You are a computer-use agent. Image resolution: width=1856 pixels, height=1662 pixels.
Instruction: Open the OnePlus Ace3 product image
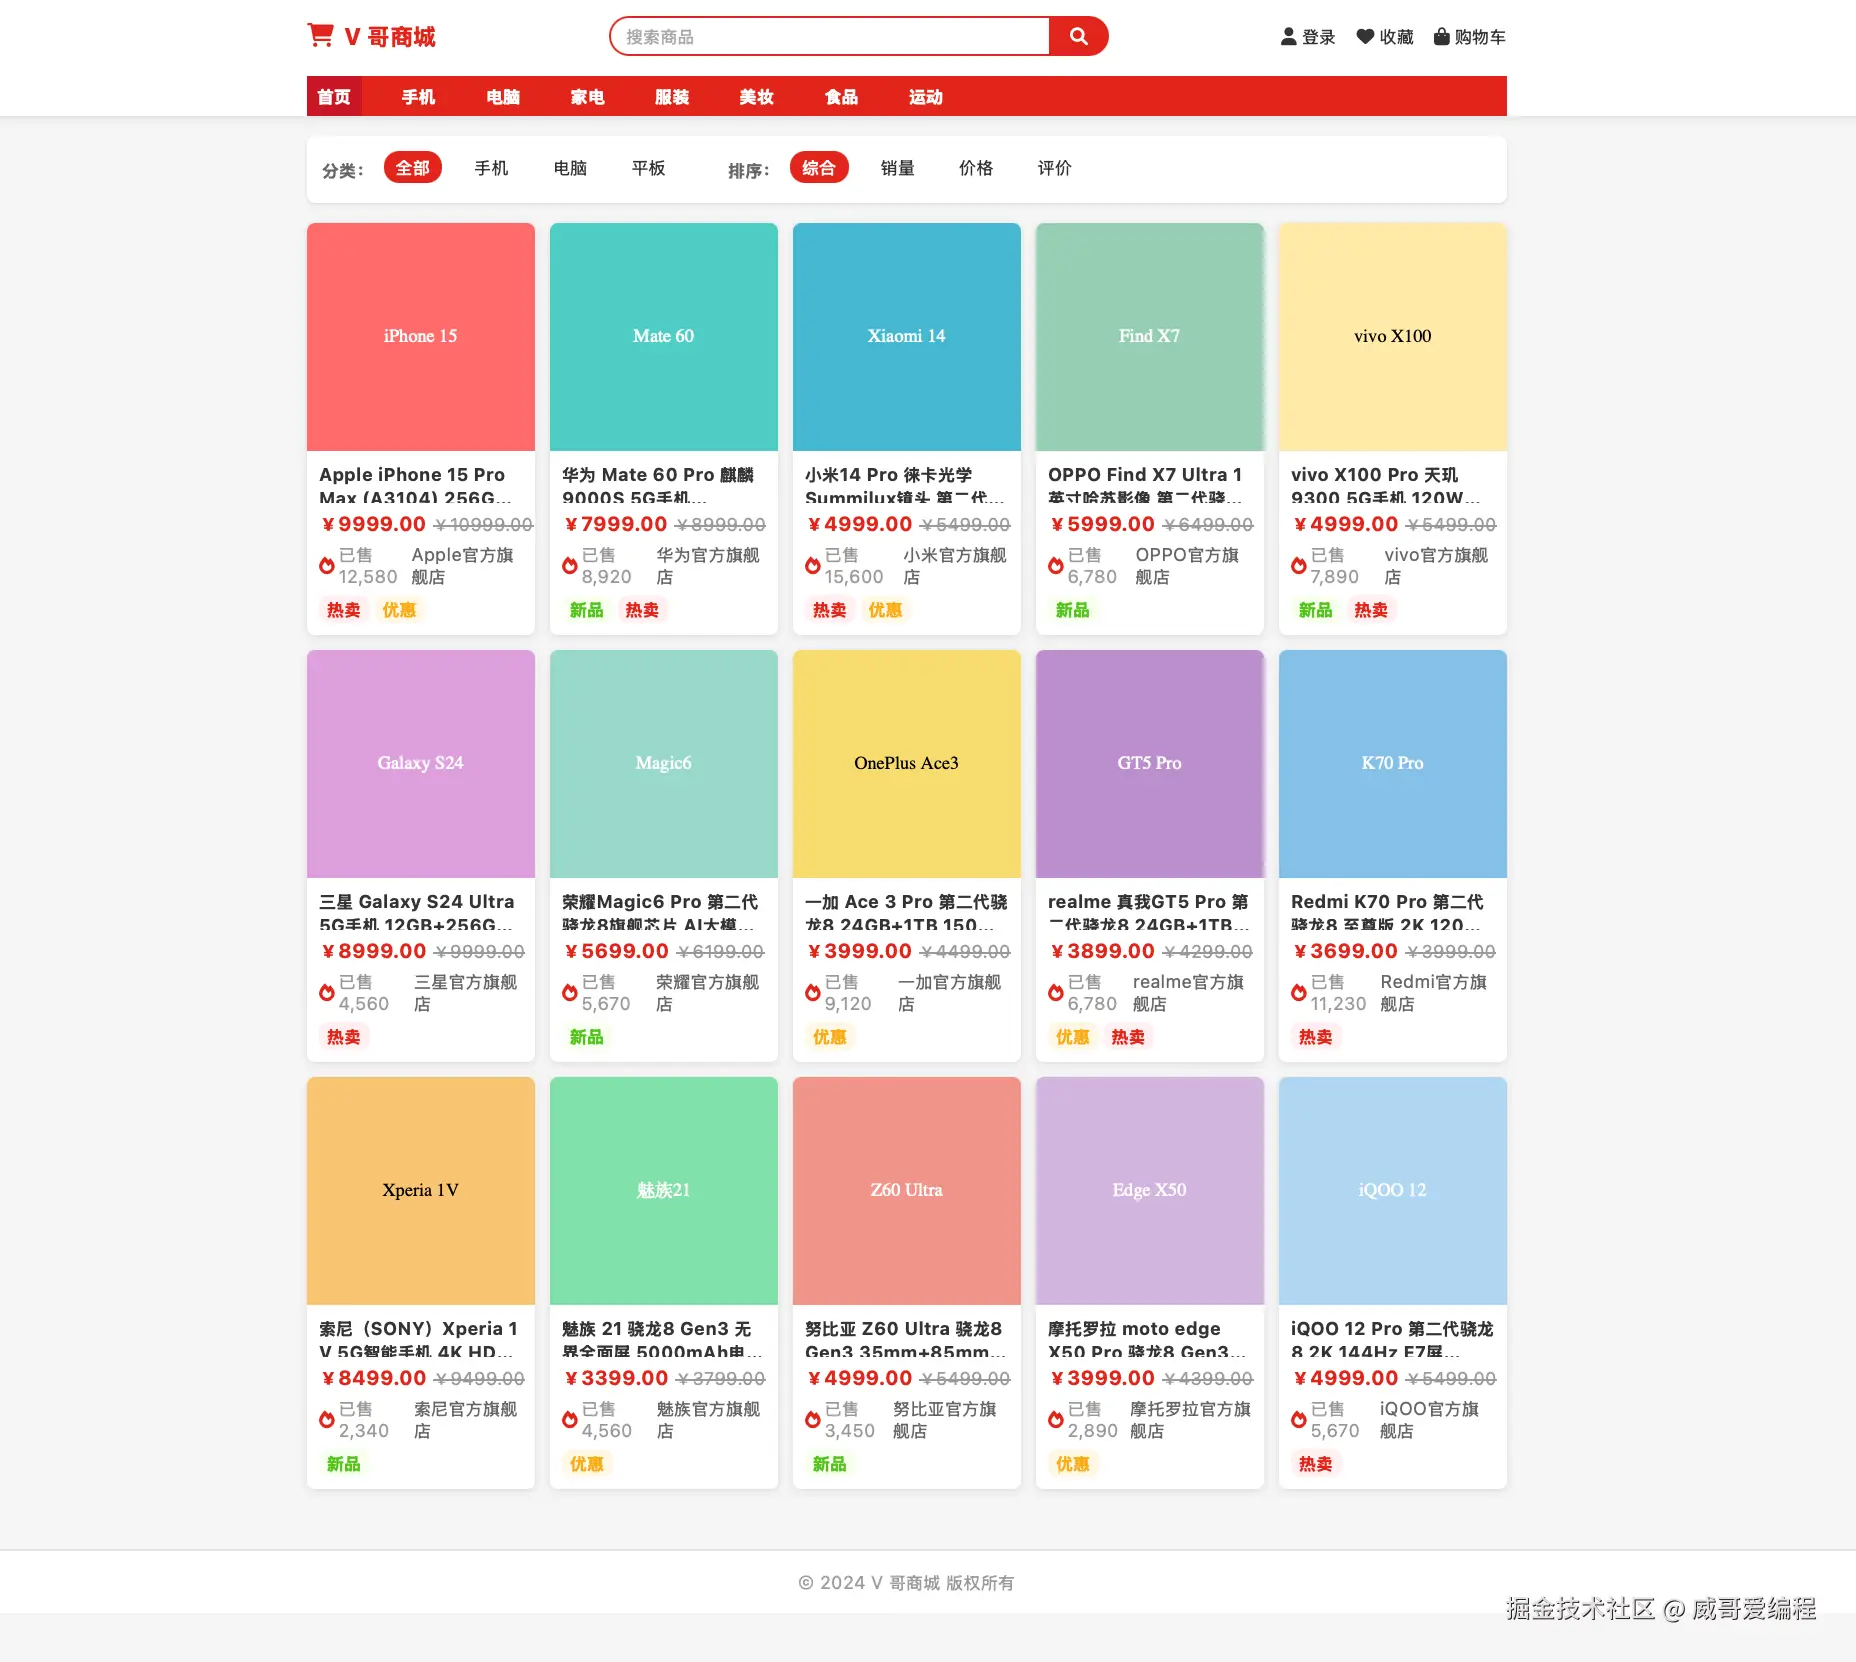click(907, 764)
